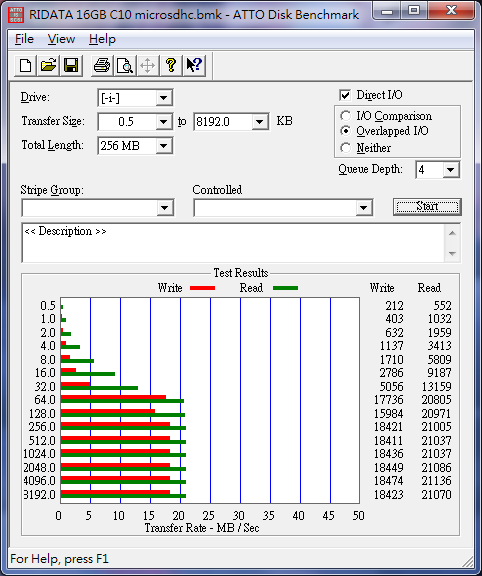The image size is (482, 576).
Task: Toggle the Direct I/O checkbox
Action: [x=345, y=95]
